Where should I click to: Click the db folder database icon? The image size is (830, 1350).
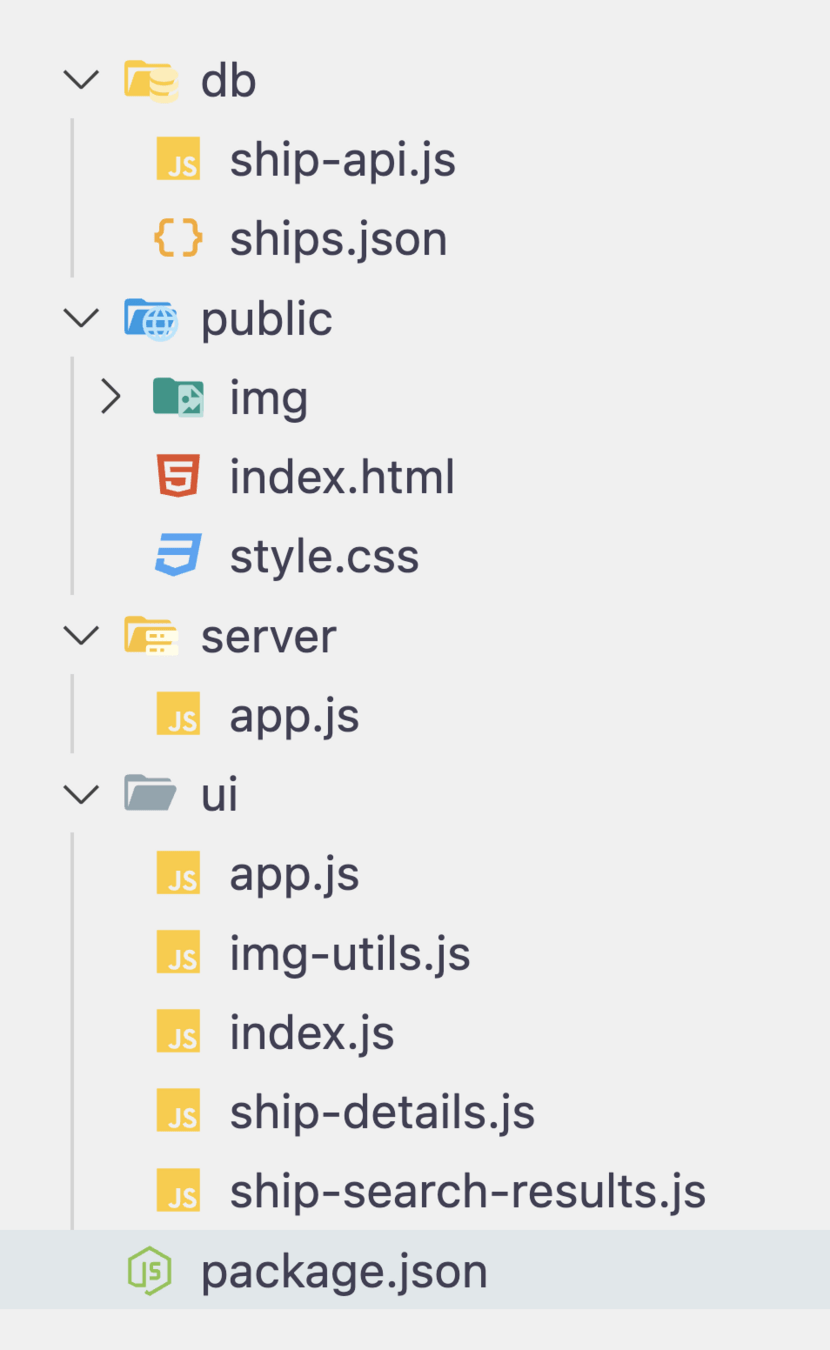[x=151, y=81]
